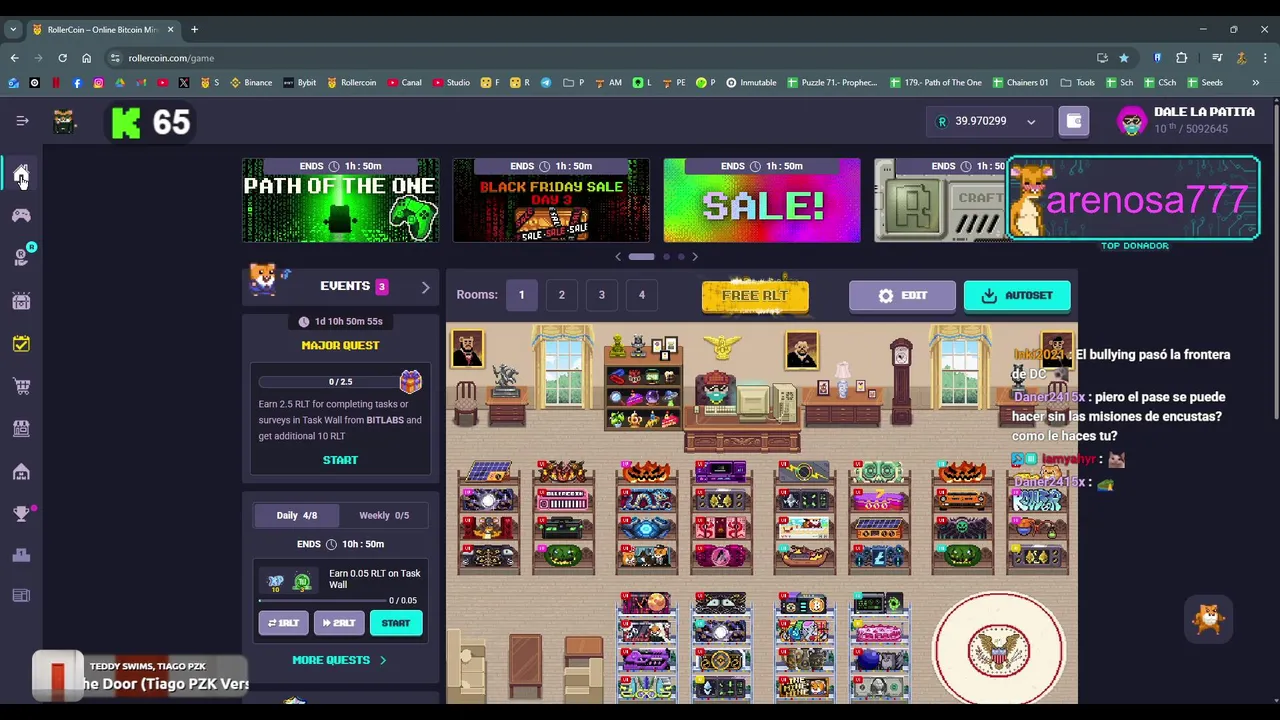Click the EDIT room button
Image resolution: width=1280 pixels, height=720 pixels.
(902, 296)
